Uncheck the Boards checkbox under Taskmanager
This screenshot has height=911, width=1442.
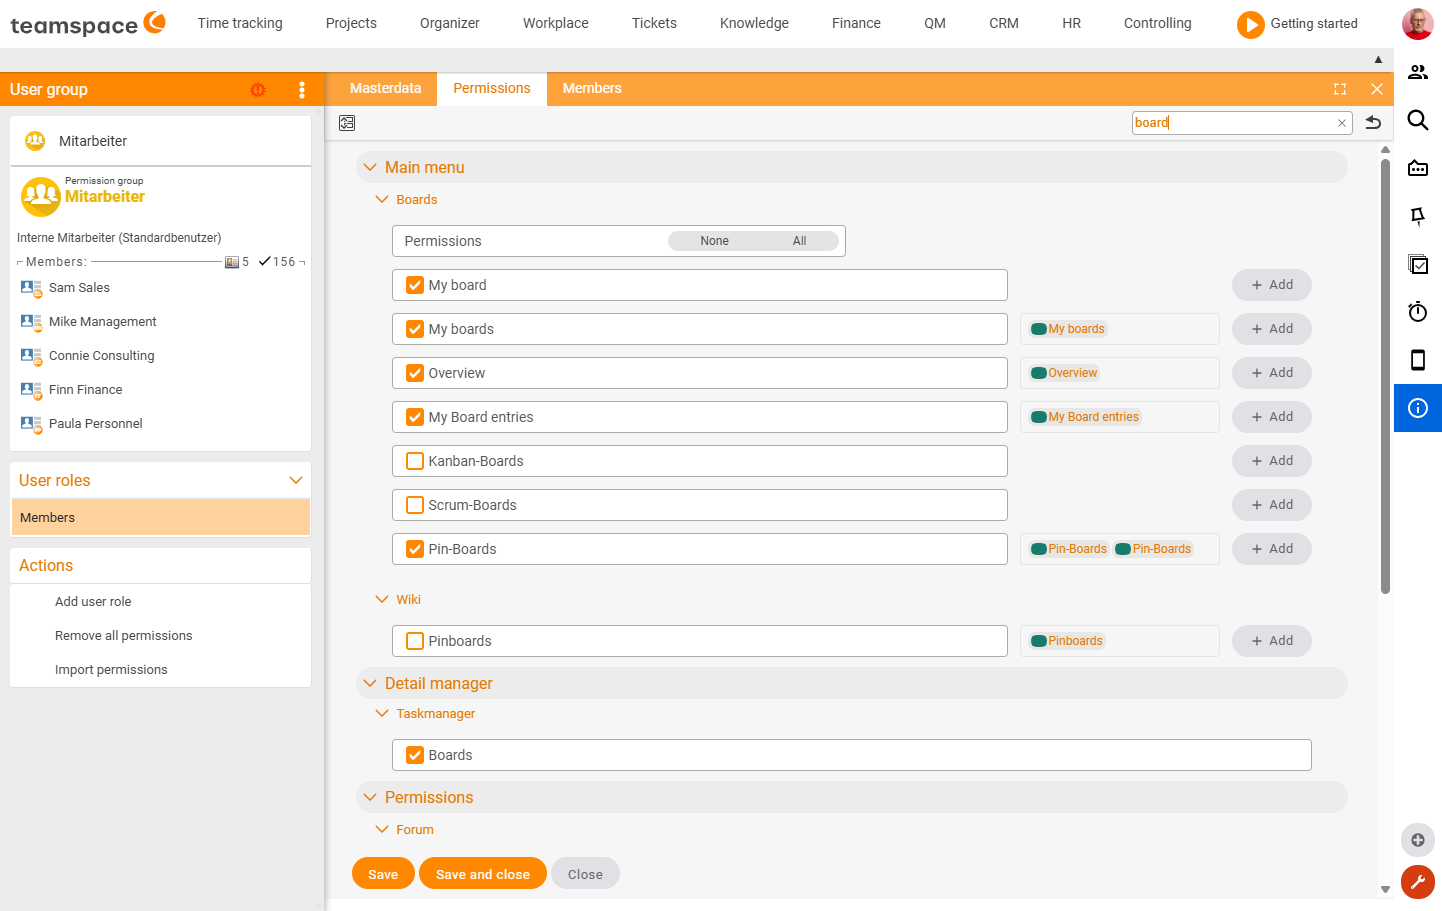point(415,755)
